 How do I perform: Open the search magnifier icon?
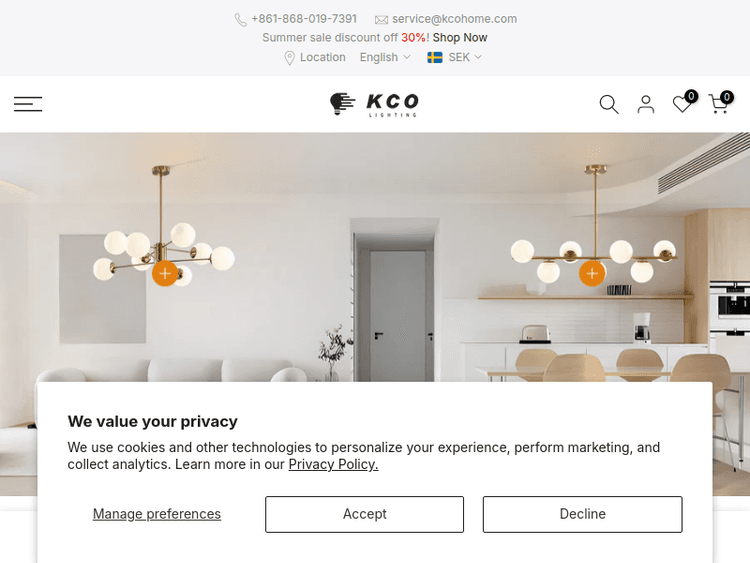[x=609, y=104]
